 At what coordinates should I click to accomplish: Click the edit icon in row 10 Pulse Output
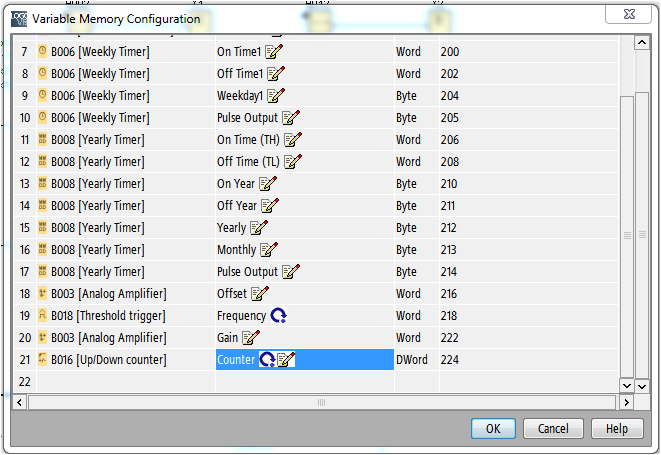(x=291, y=117)
